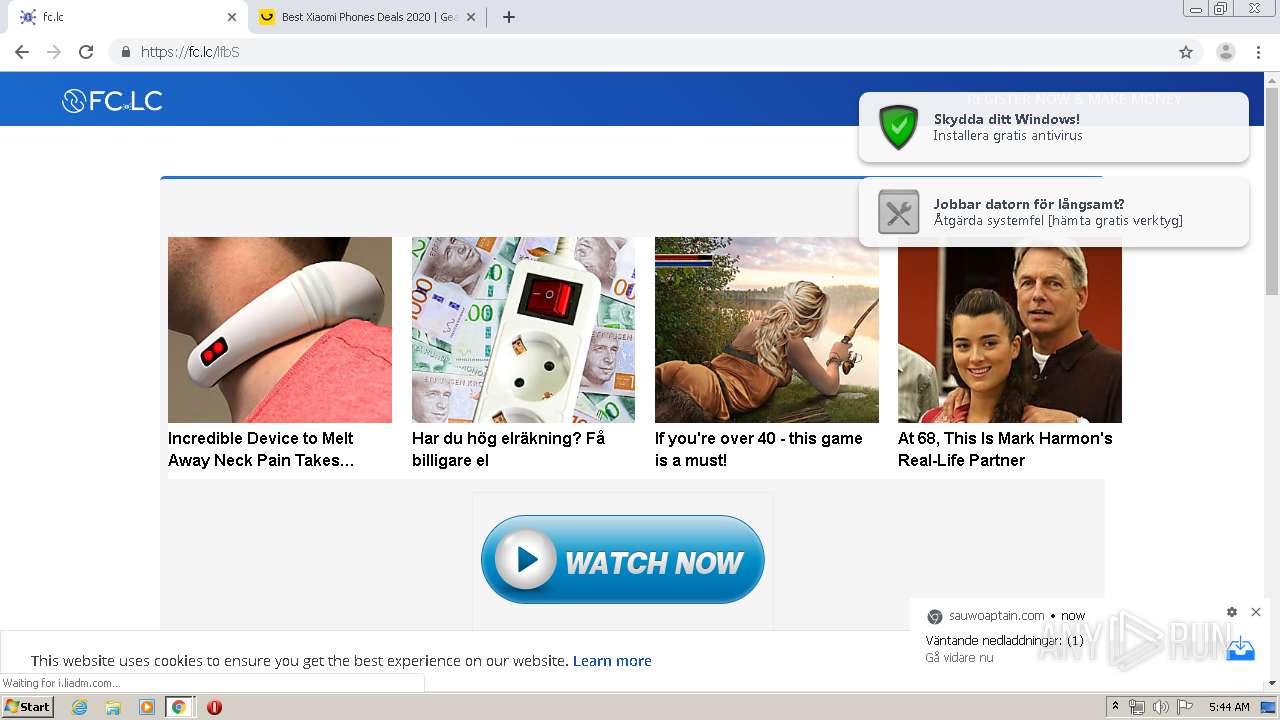Open Learn more cookie link
Screen dimensions: 1280x720
612,661
